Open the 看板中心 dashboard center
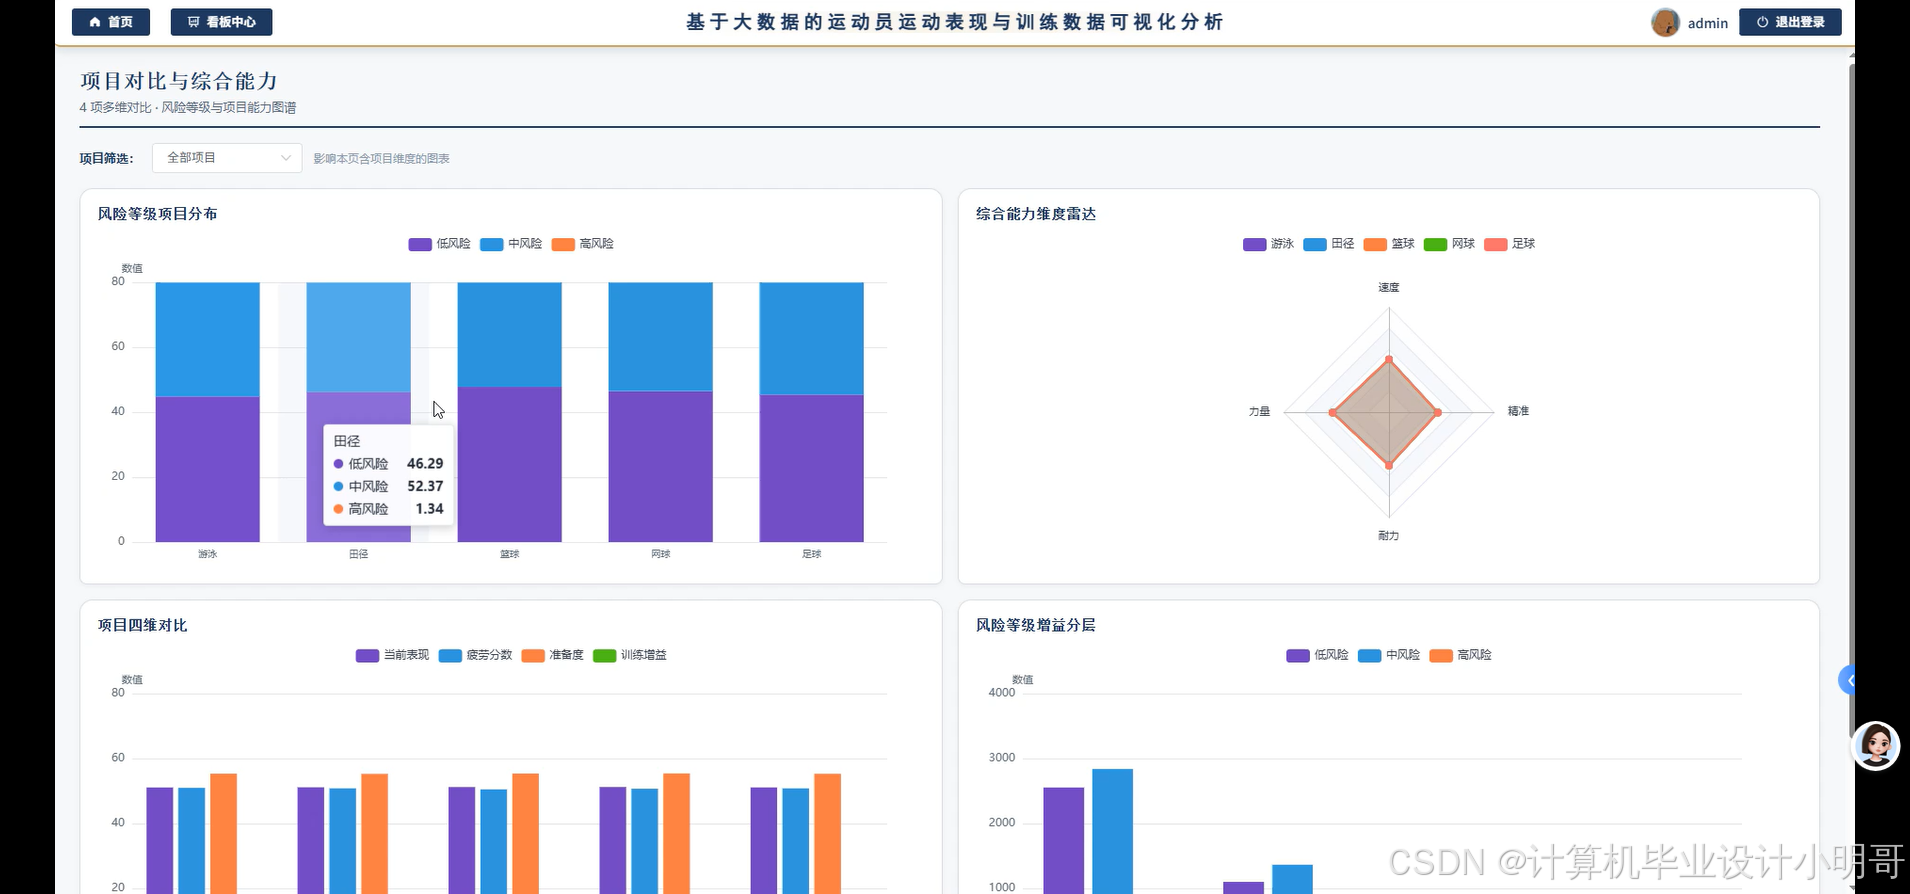 coord(221,22)
